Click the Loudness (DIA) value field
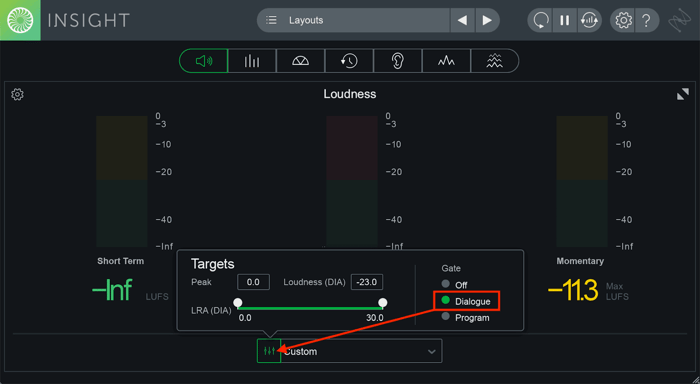Viewport: 700px width, 384px height. click(367, 282)
